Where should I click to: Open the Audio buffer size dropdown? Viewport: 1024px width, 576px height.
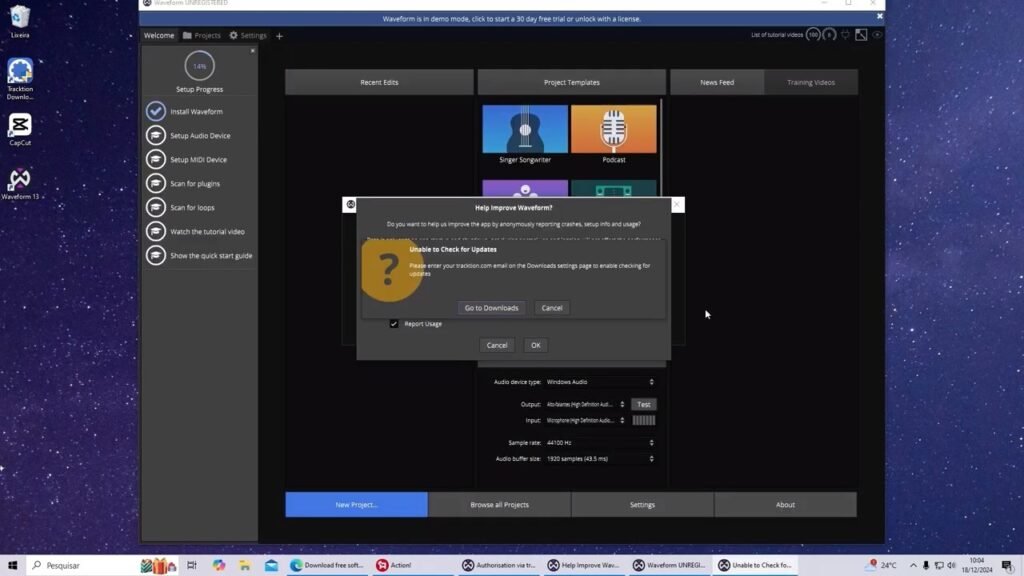(600, 459)
